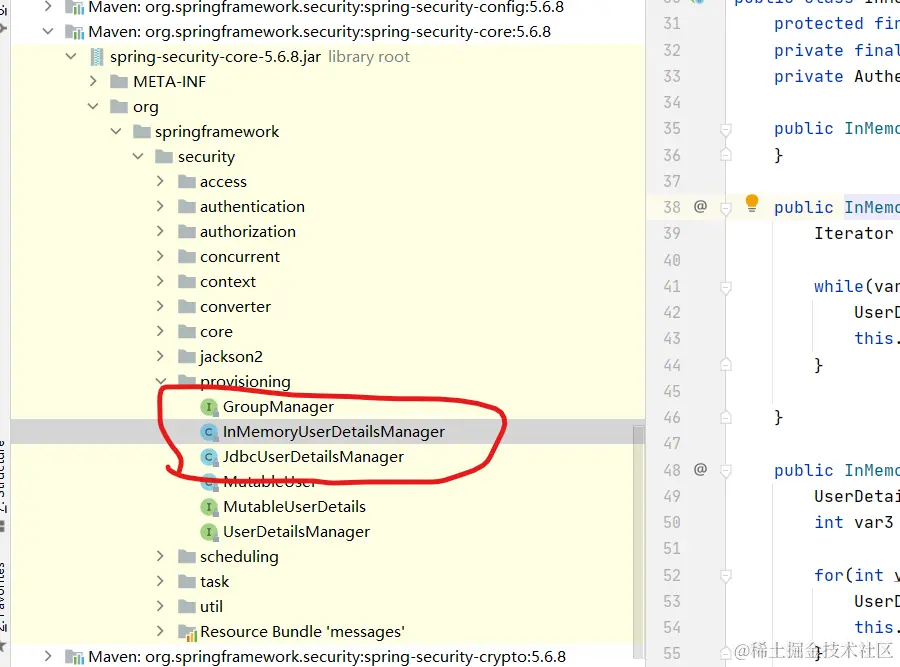Viewport: 900px width, 667px height.
Task: Expand the converter package arrow
Action: [x=160, y=306]
